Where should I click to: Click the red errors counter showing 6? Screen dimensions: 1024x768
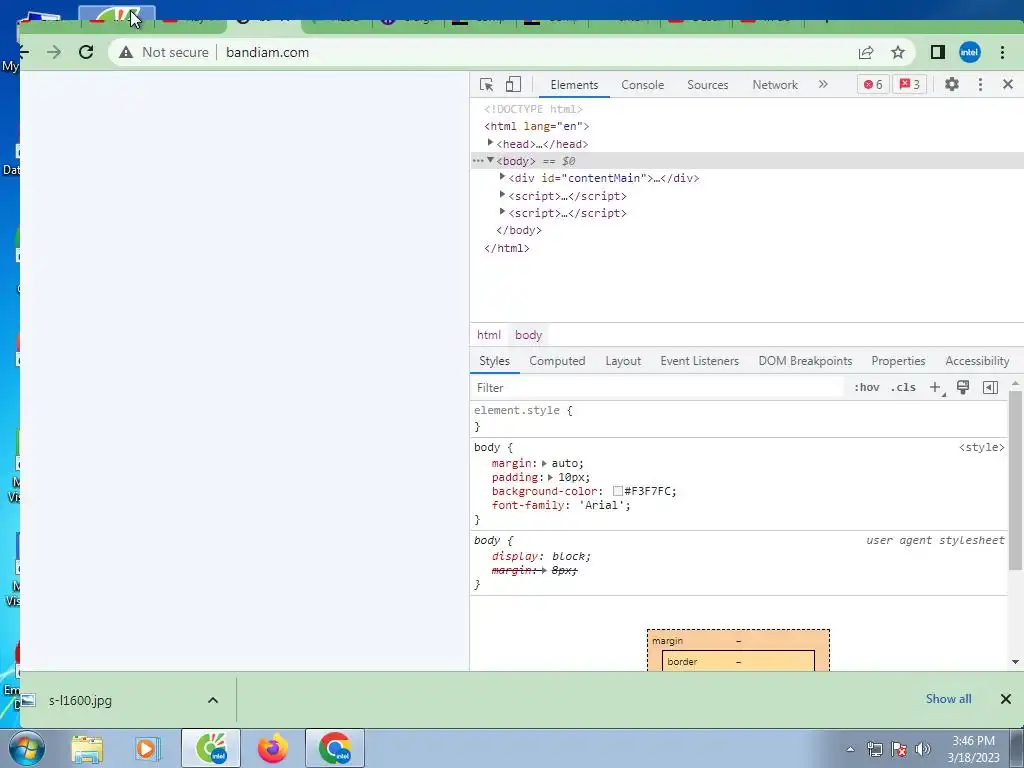coord(873,84)
